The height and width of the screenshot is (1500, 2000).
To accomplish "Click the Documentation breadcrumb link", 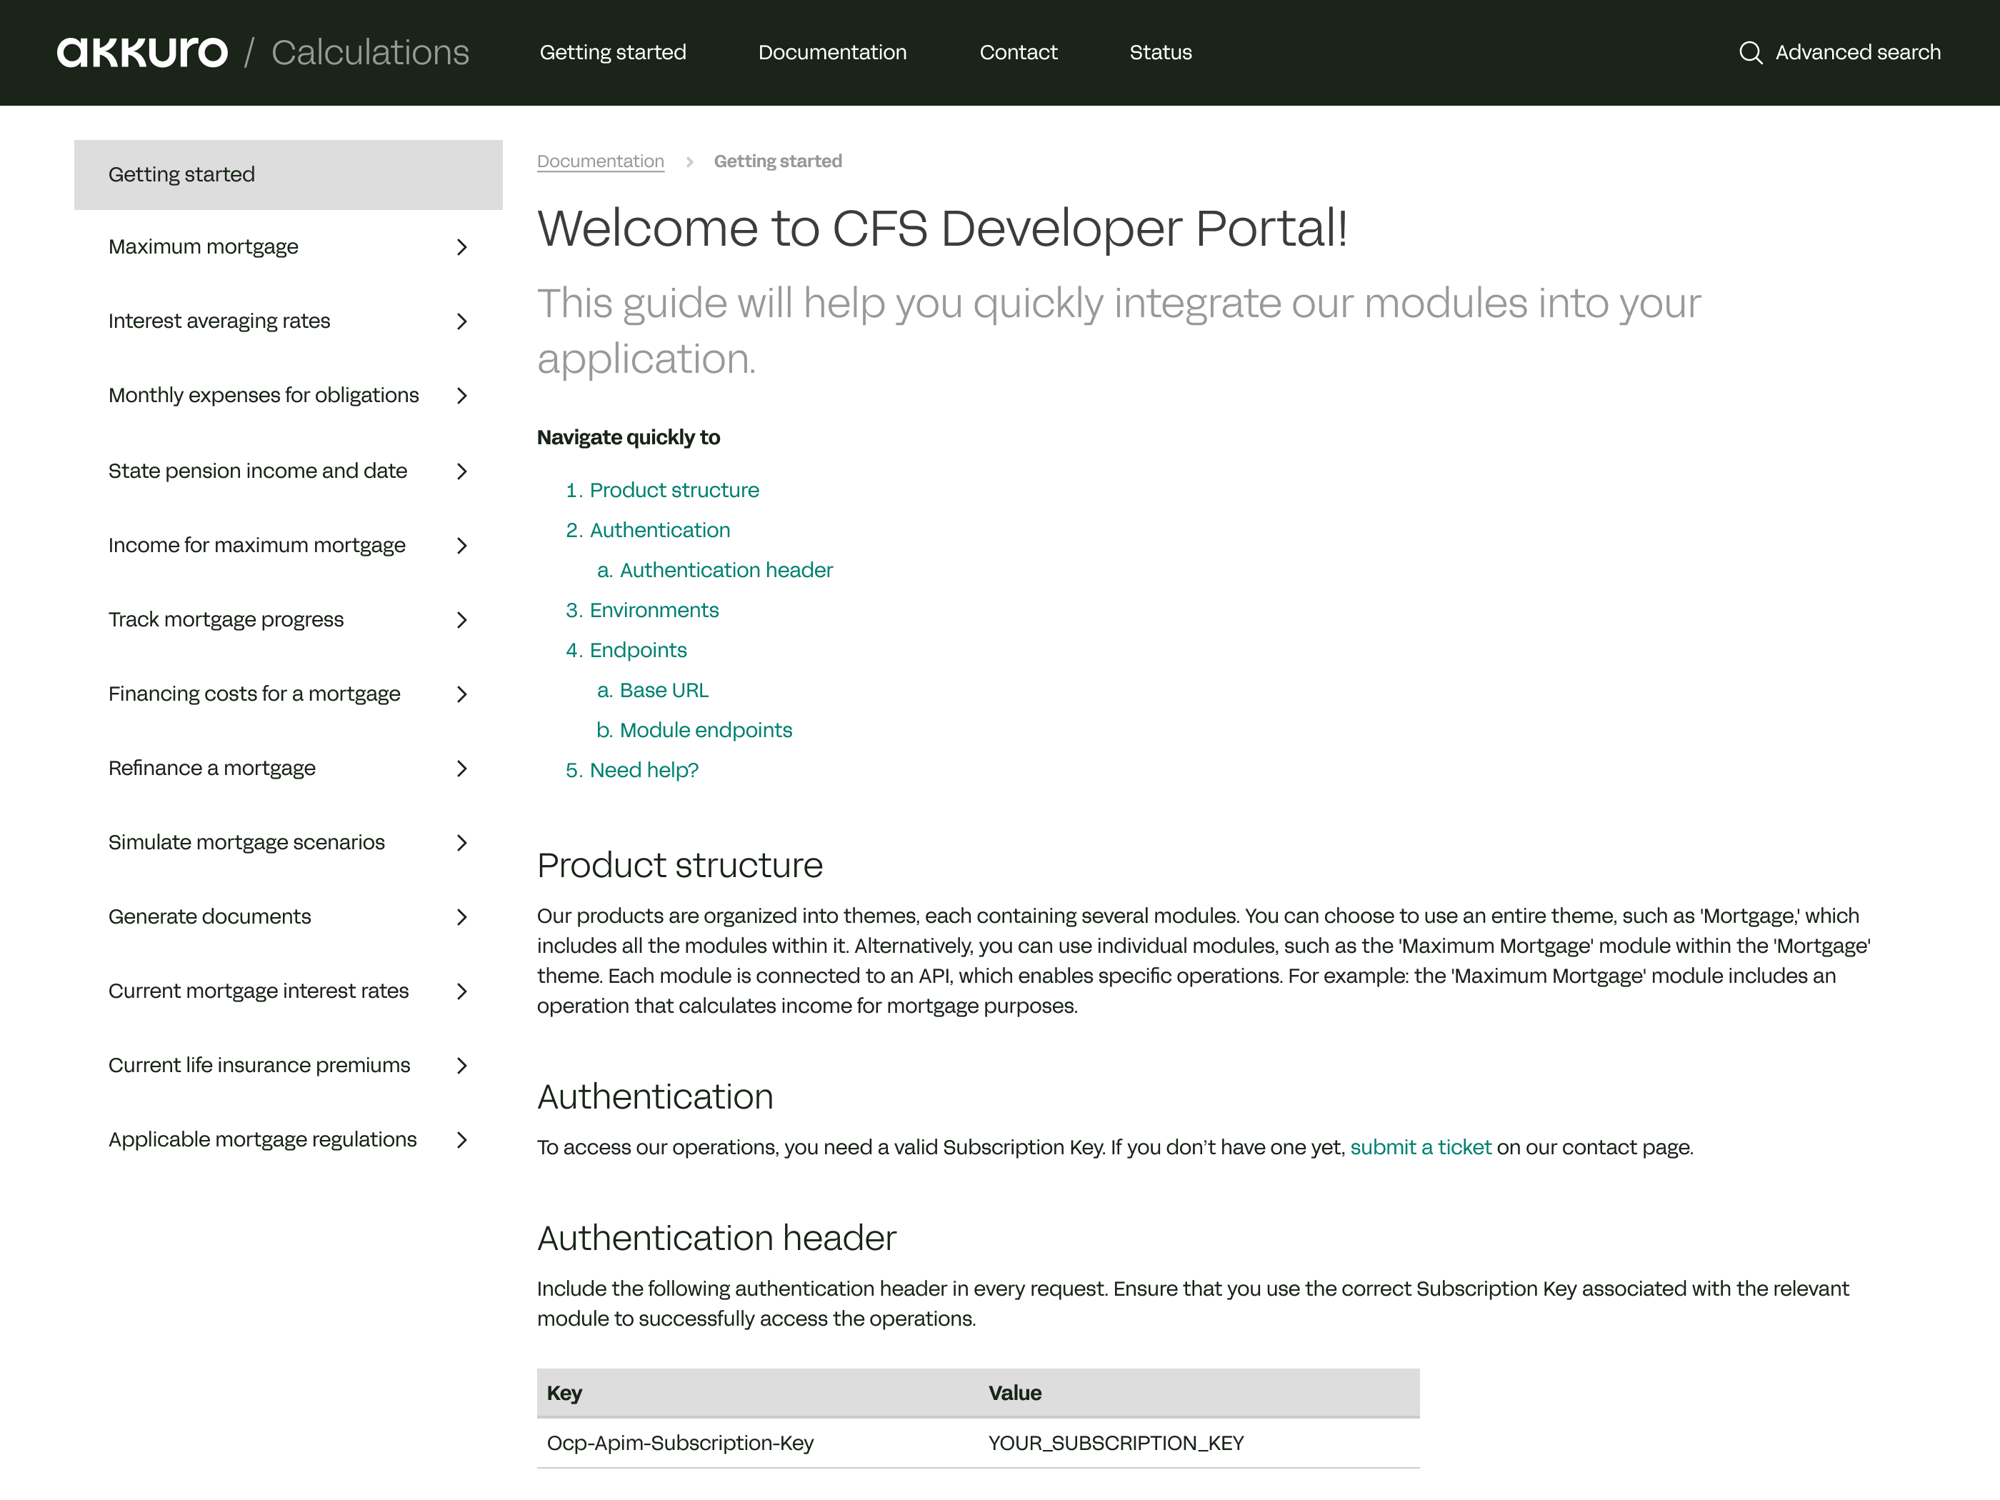I will [x=600, y=161].
